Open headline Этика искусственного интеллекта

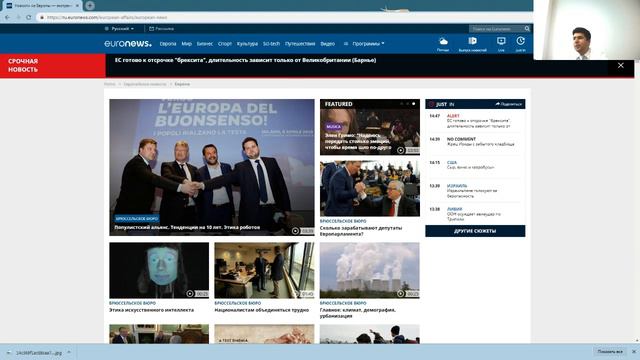pos(151,310)
